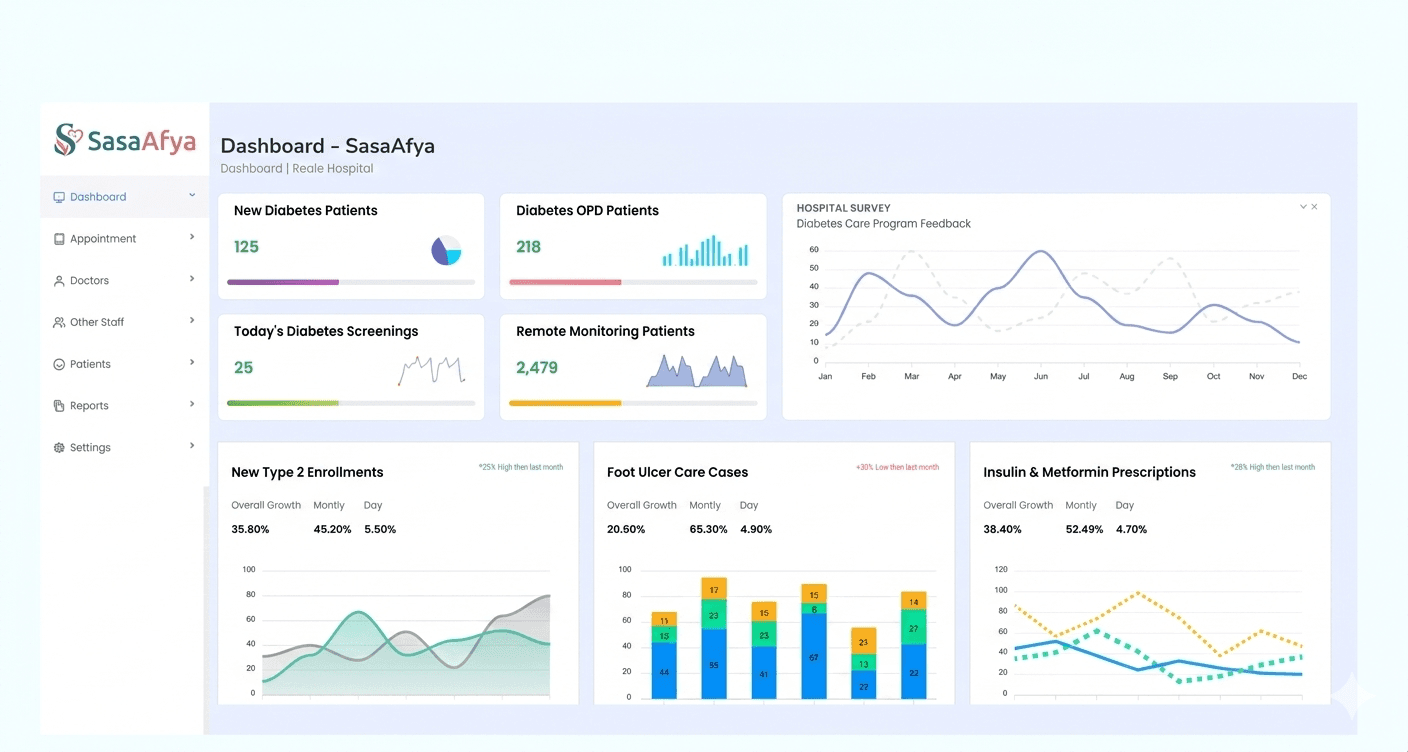Click the pie chart in New Diabetes Patients
This screenshot has height=752, width=1408.
tap(446, 250)
